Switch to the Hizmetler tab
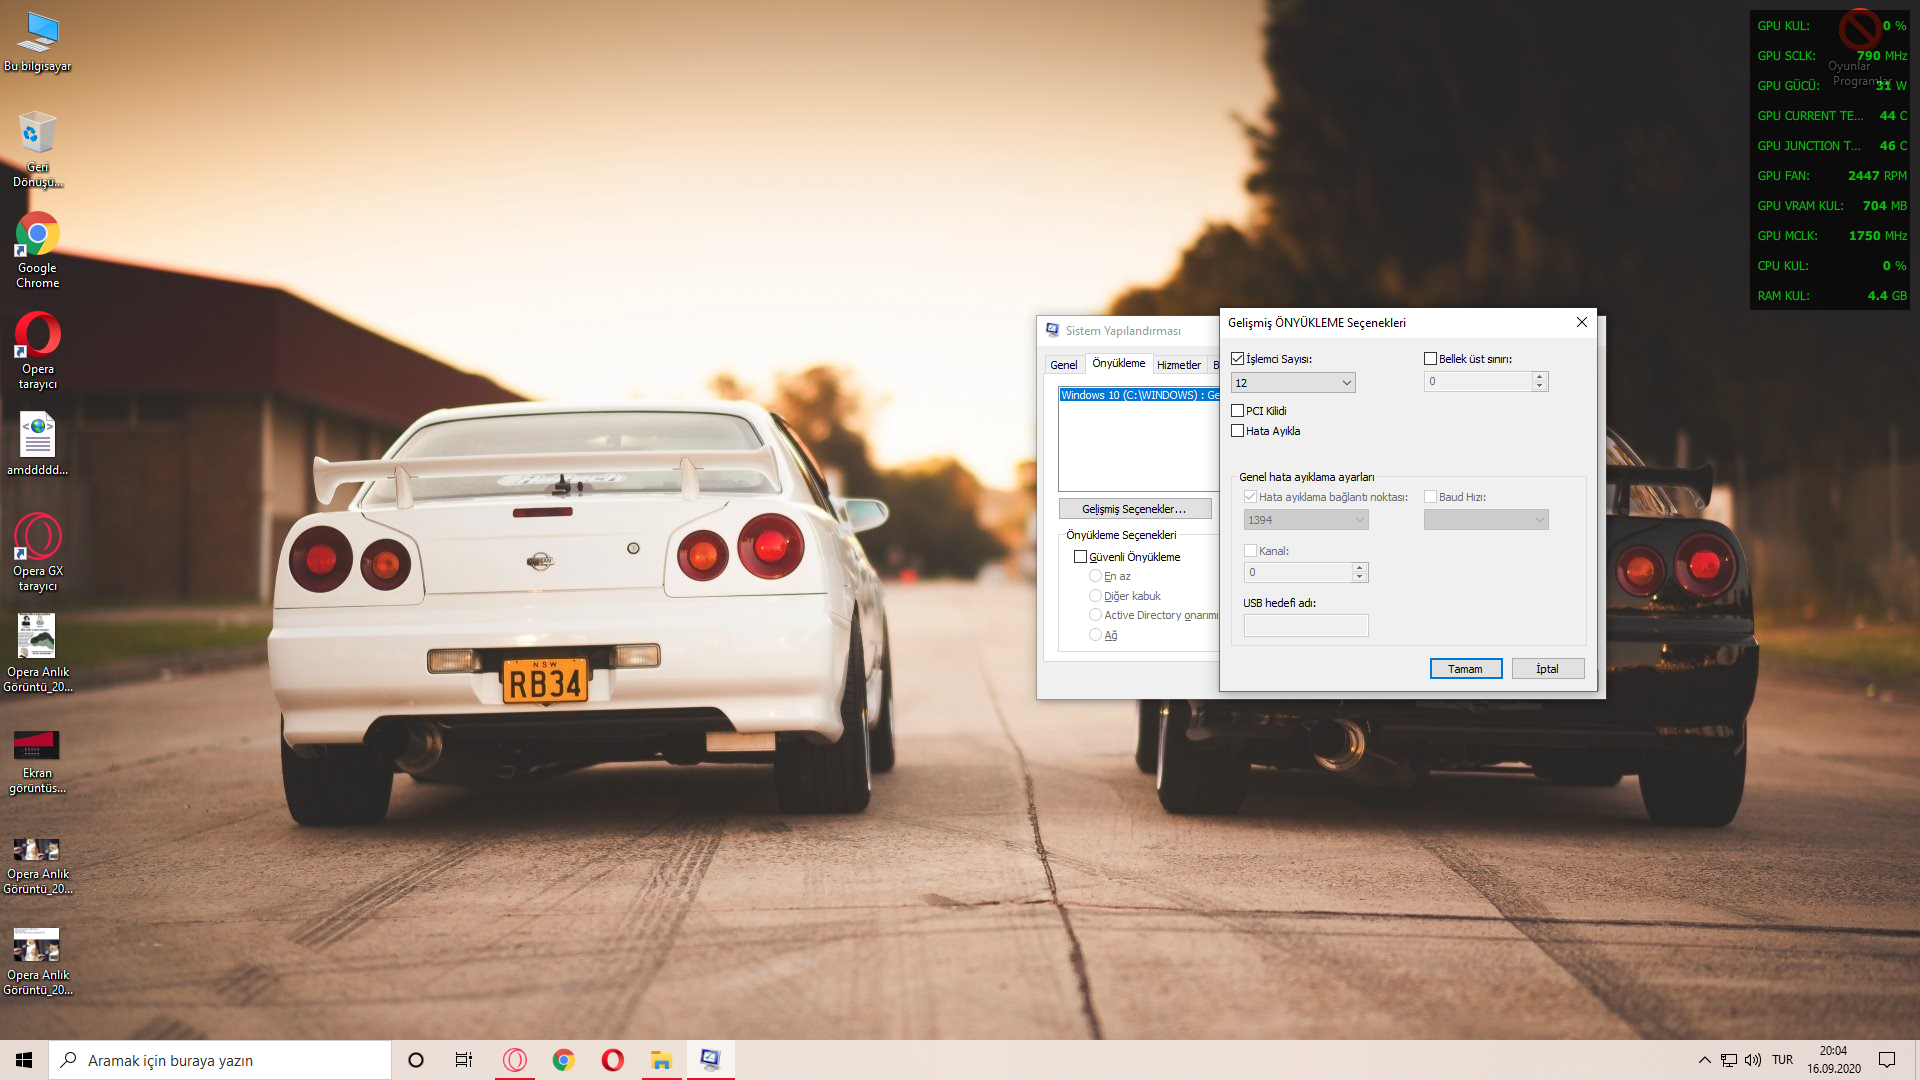 coord(1178,365)
